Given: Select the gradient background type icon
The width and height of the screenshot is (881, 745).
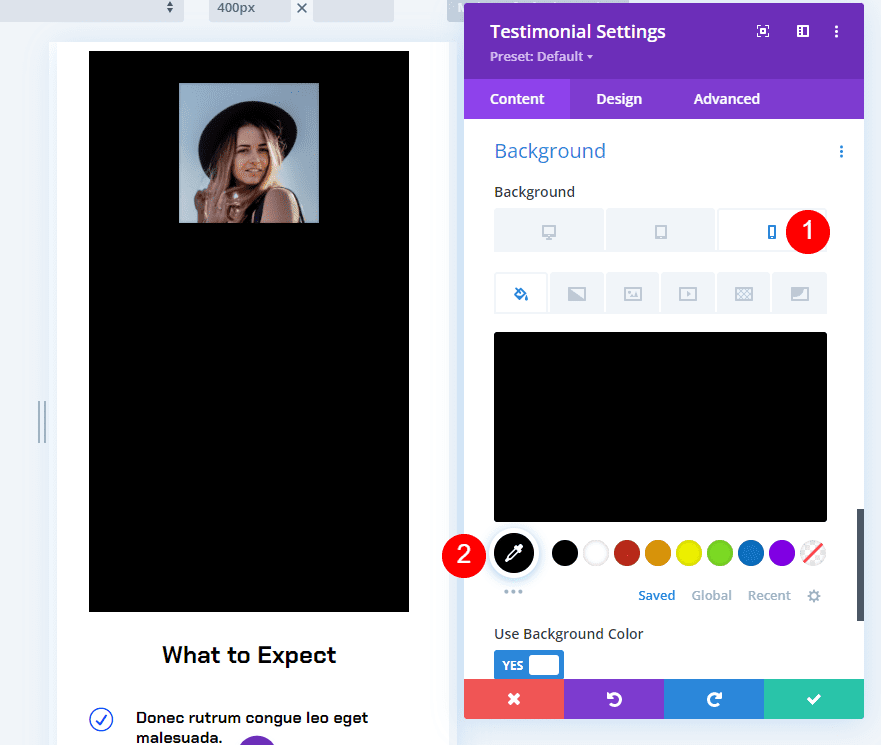Looking at the screenshot, I should click(x=577, y=292).
